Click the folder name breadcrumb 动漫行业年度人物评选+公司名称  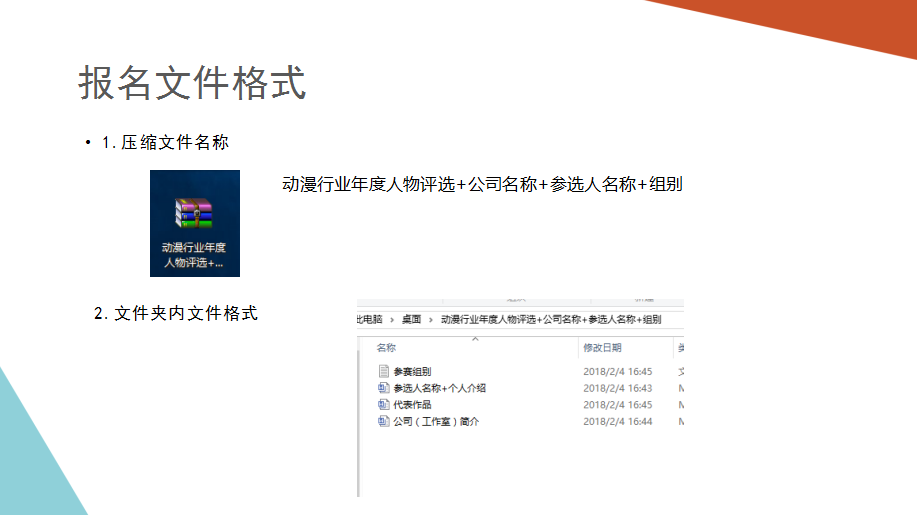pyautogui.click(x=551, y=319)
